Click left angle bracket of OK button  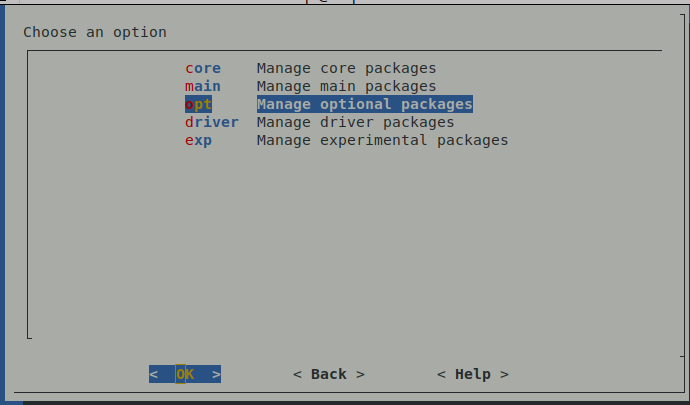coord(154,374)
